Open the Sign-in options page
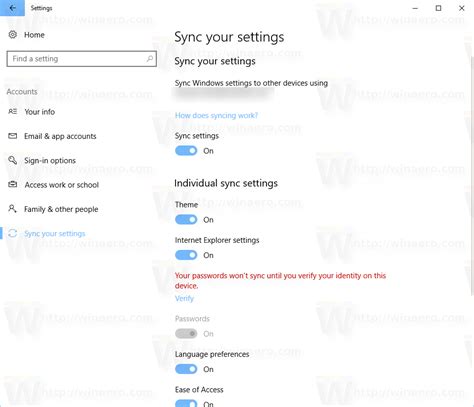 click(x=50, y=161)
